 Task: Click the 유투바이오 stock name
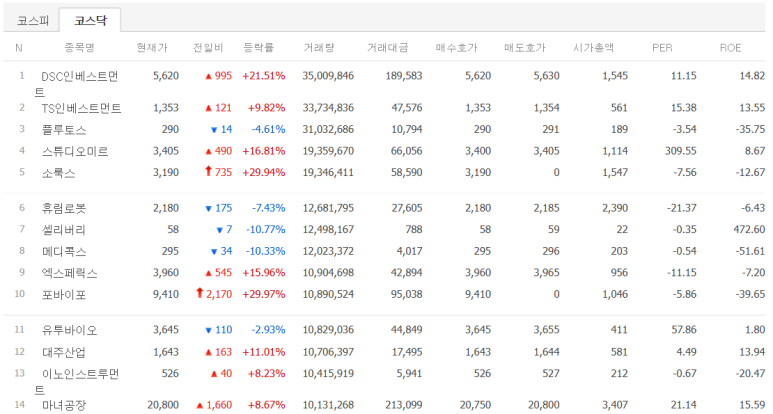(x=70, y=330)
